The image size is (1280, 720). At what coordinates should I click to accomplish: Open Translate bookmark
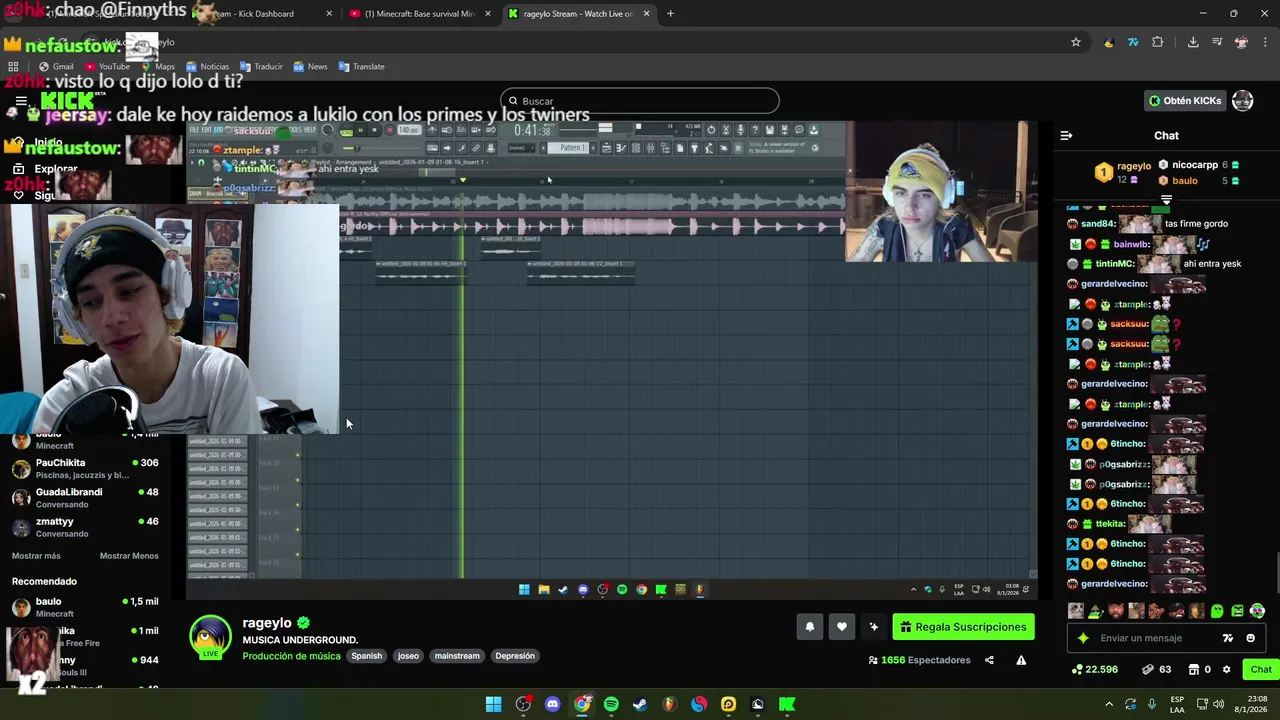[361, 67]
